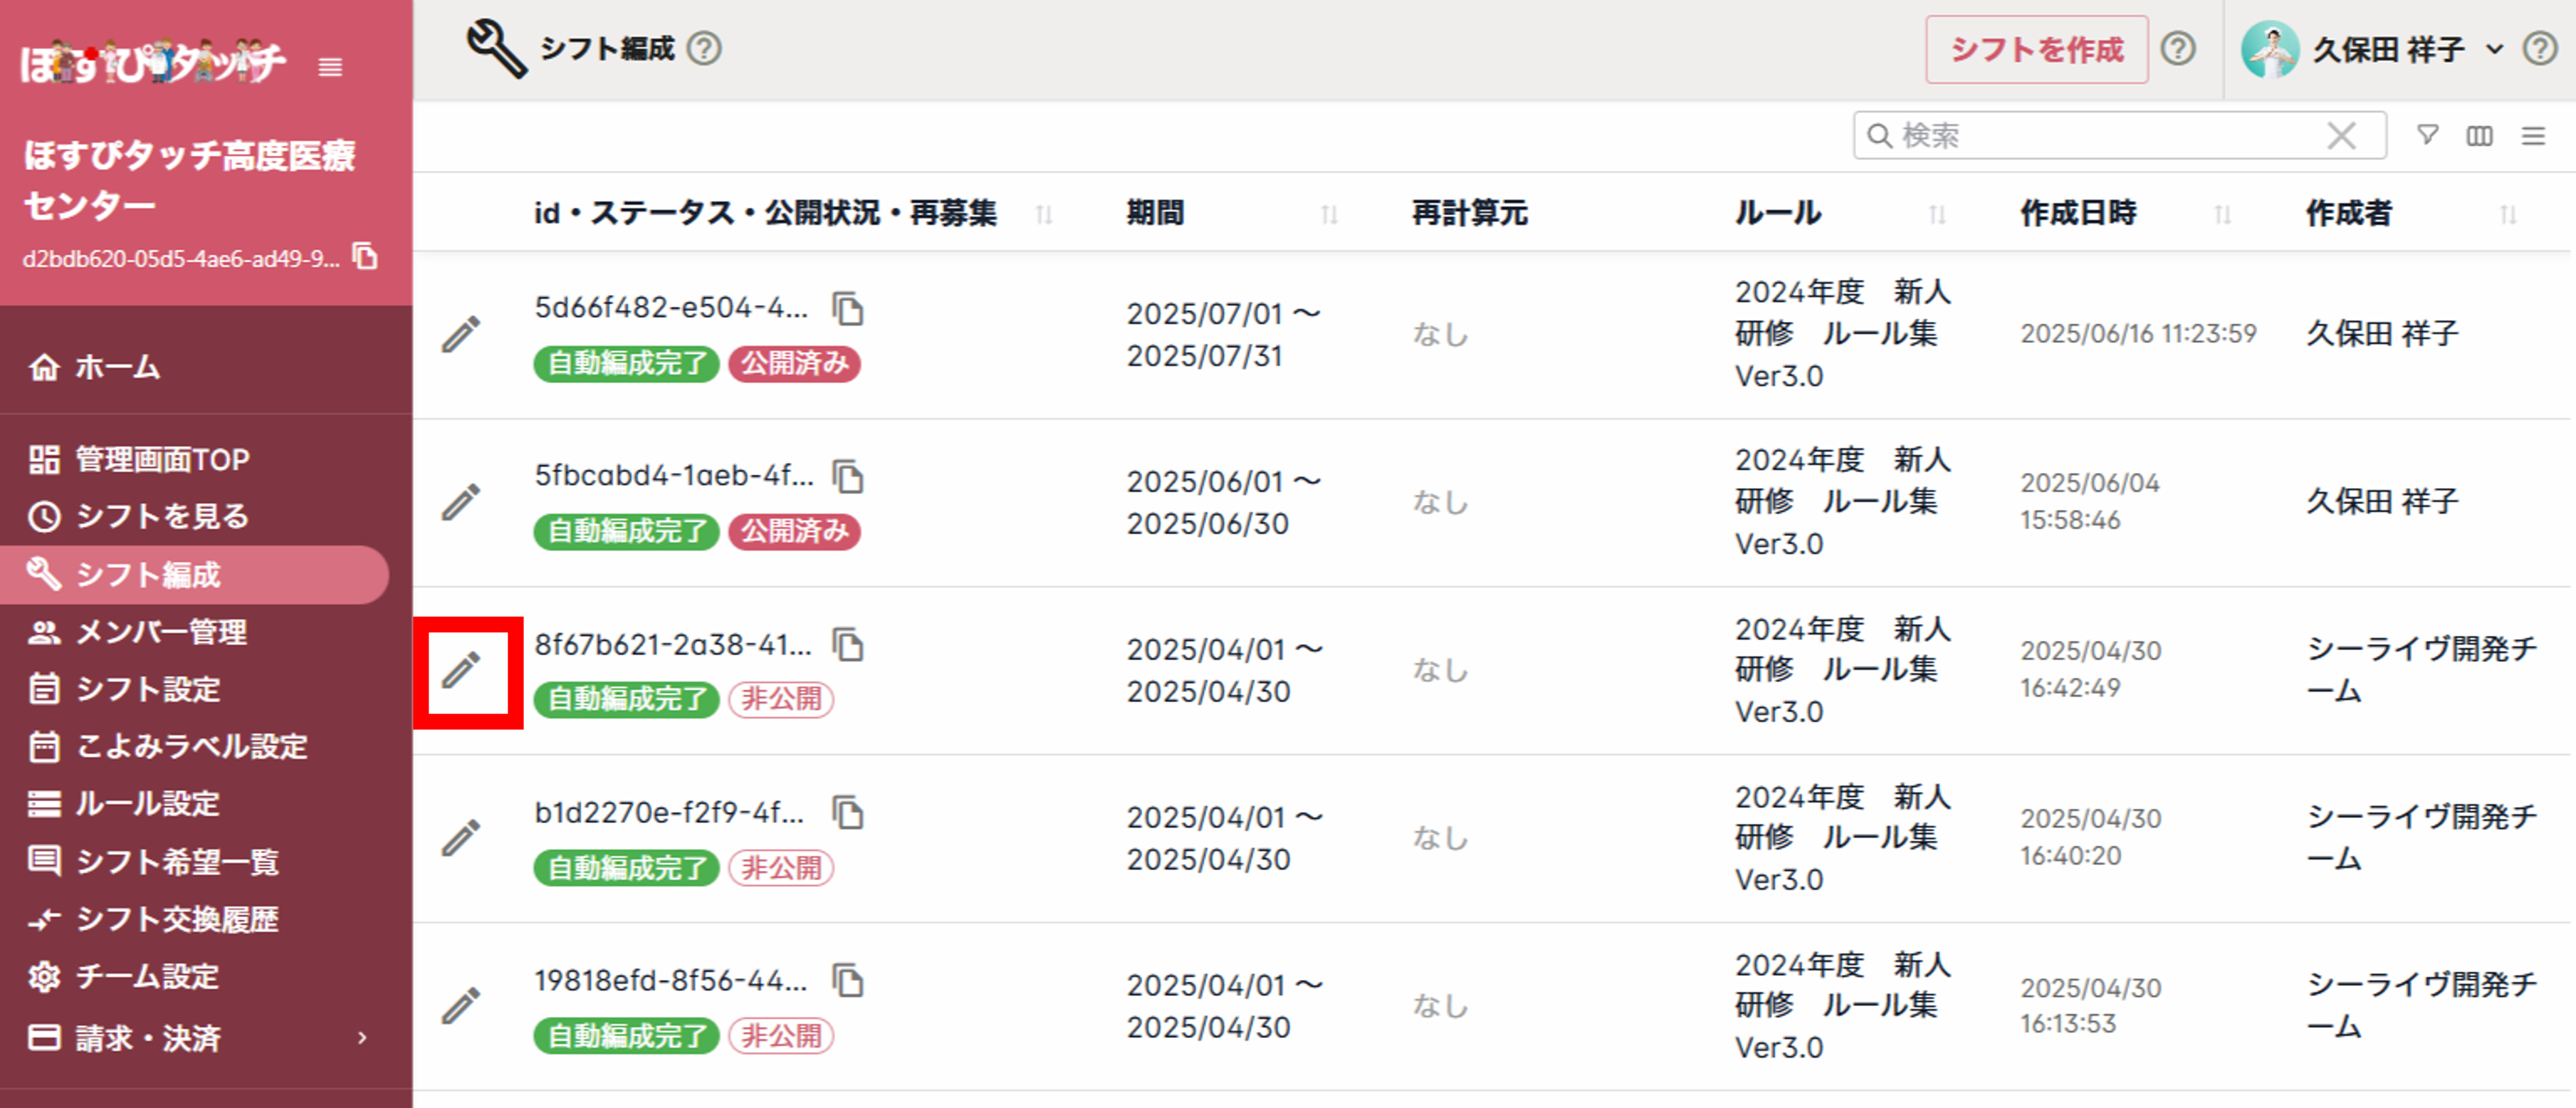The width and height of the screenshot is (2576, 1108).
Task: Copy the id 19818efd-8f56-44
Action: pyautogui.click(x=848, y=981)
